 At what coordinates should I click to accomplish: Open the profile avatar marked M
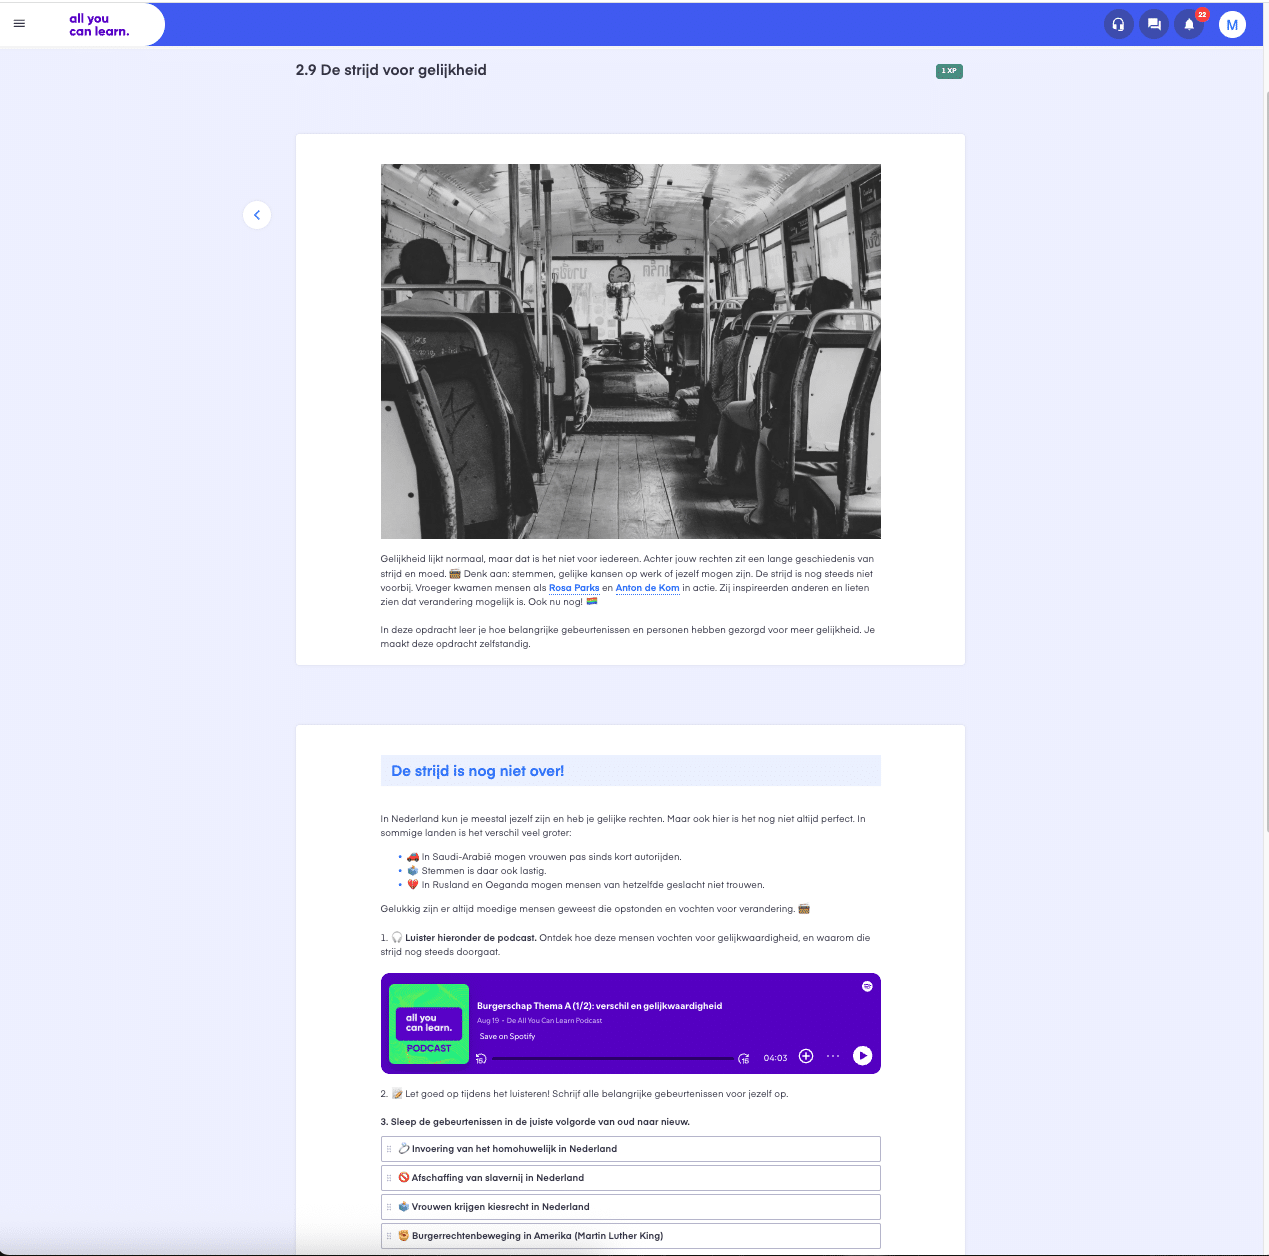tap(1232, 24)
